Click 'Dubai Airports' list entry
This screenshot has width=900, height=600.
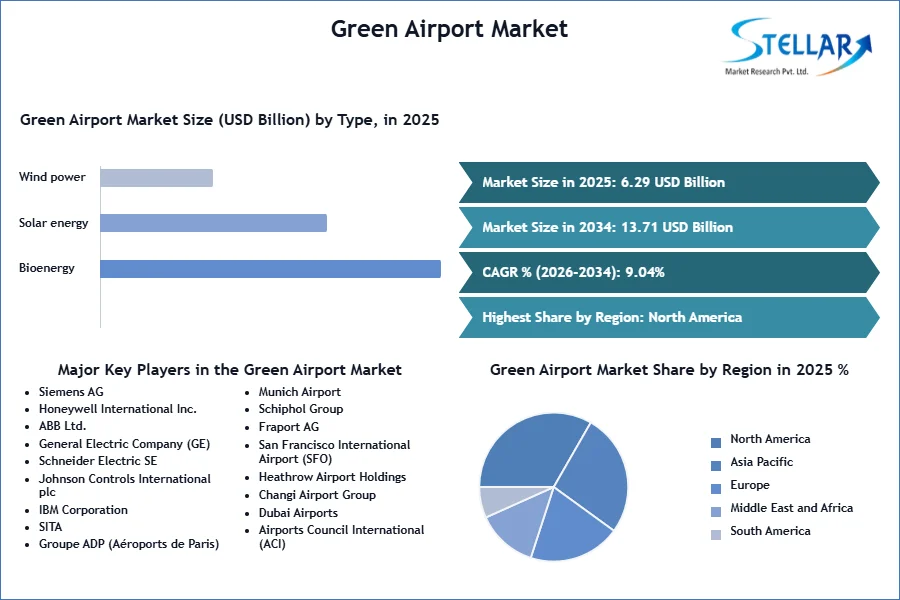[298, 513]
